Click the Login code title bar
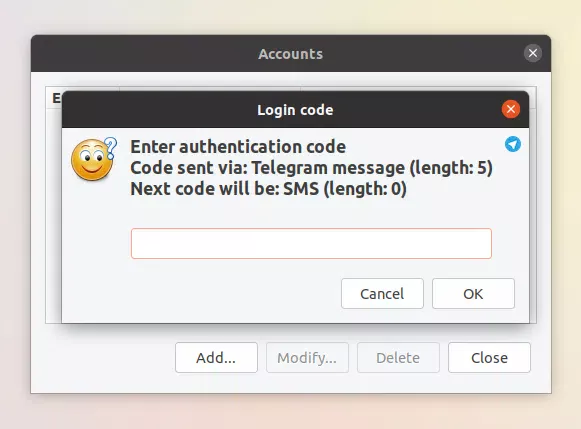 (295, 110)
